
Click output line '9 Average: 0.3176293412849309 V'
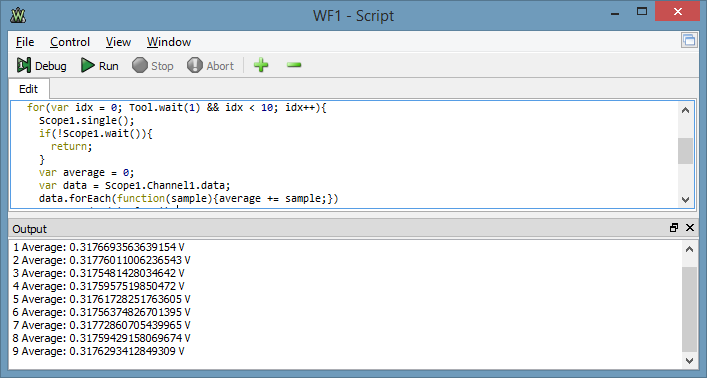coord(99,351)
